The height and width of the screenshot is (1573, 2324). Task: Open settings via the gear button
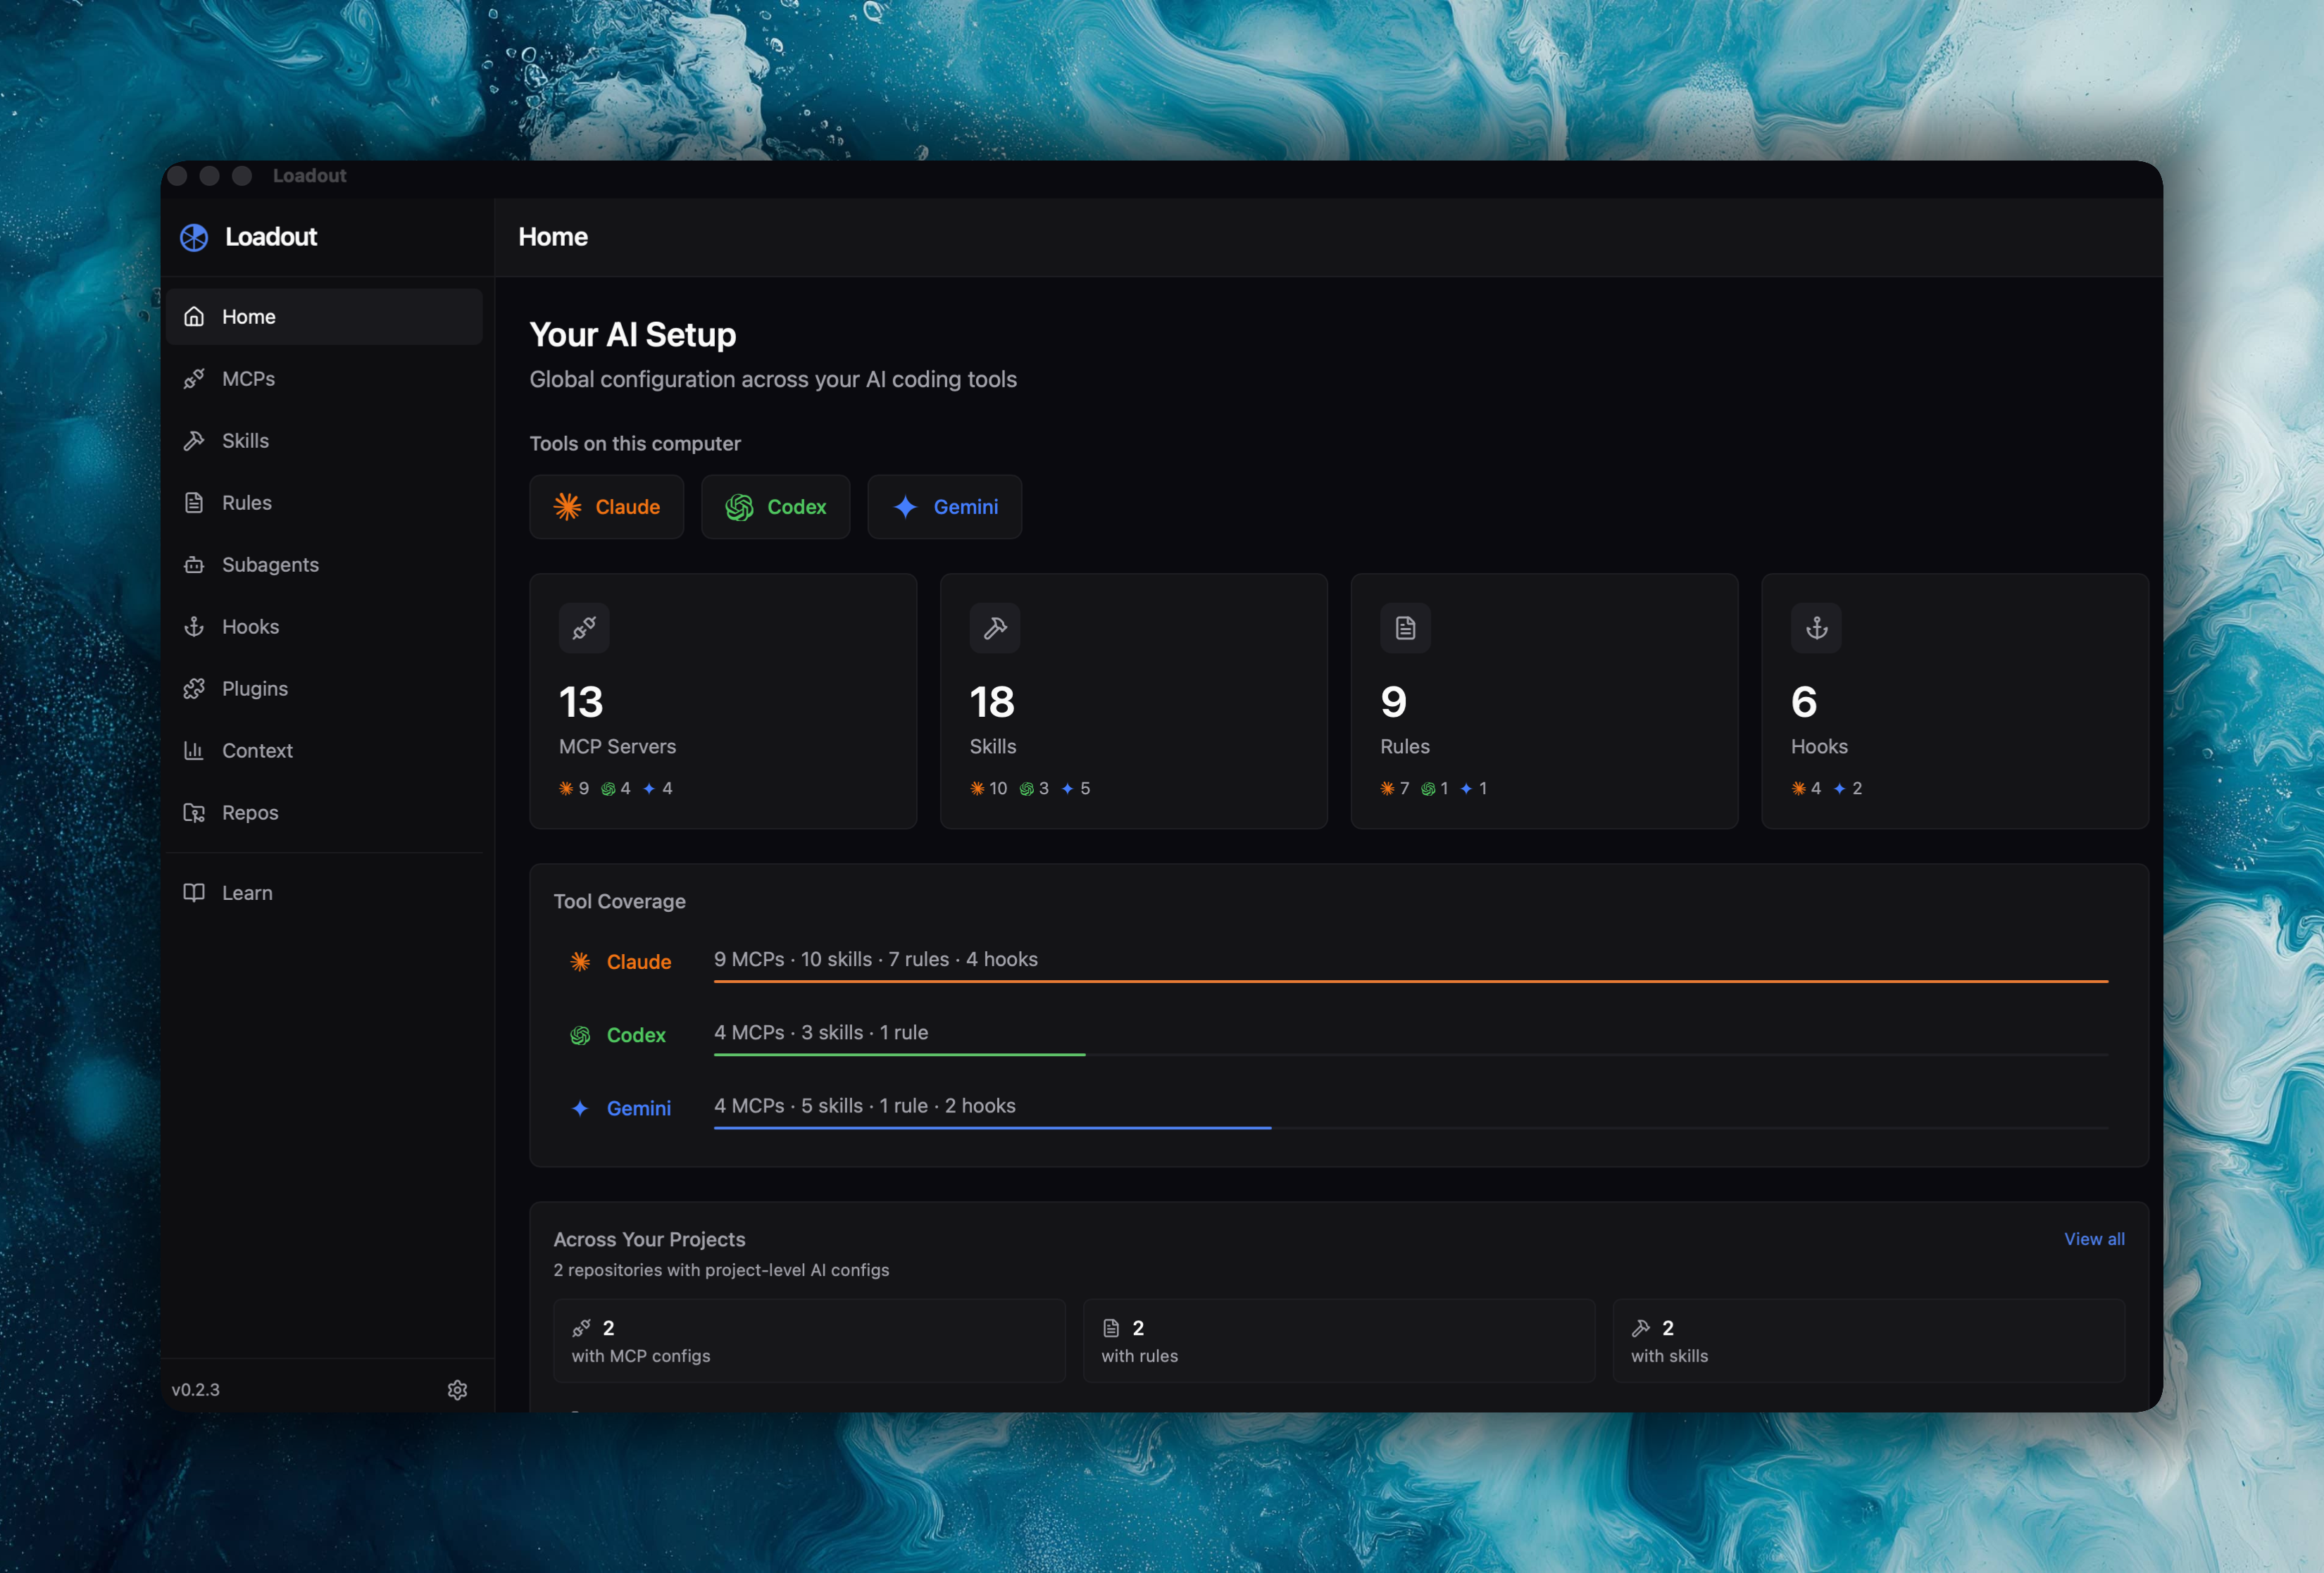[x=457, y=1389]
